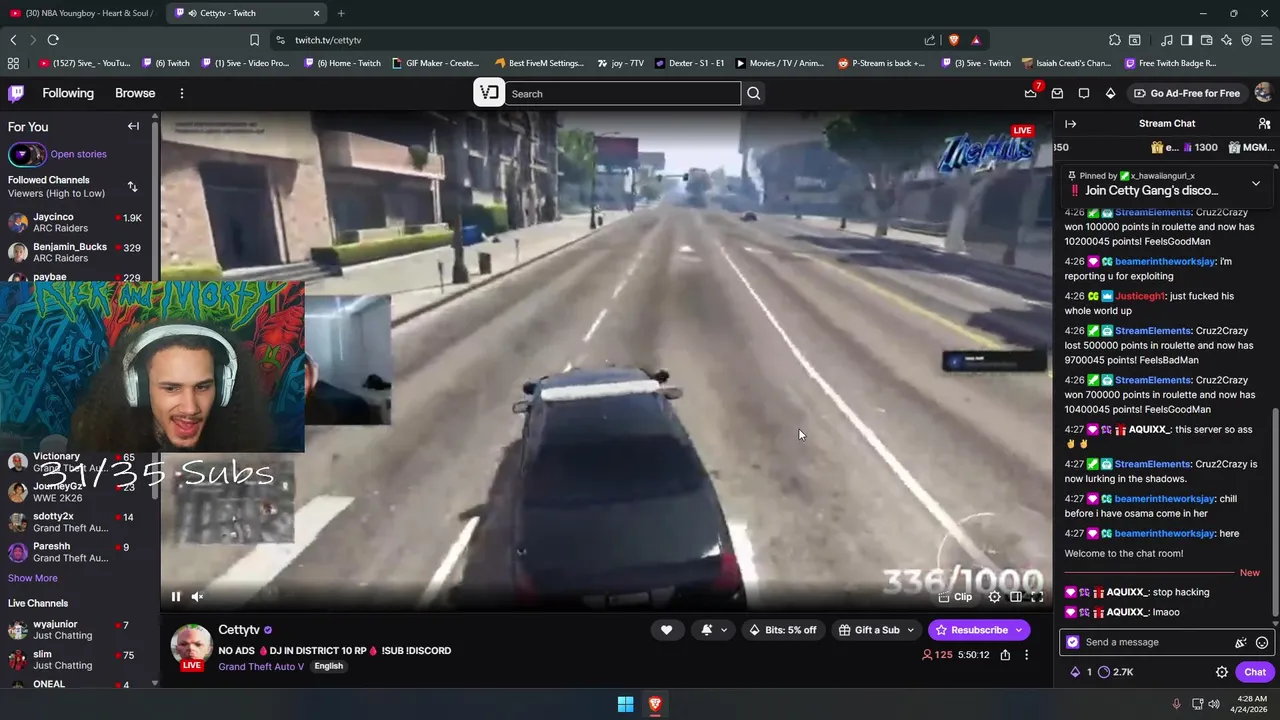This screenshot has height=720, width=1280.
Task: Open stories link in sidebar
Action: click(78, 154)
